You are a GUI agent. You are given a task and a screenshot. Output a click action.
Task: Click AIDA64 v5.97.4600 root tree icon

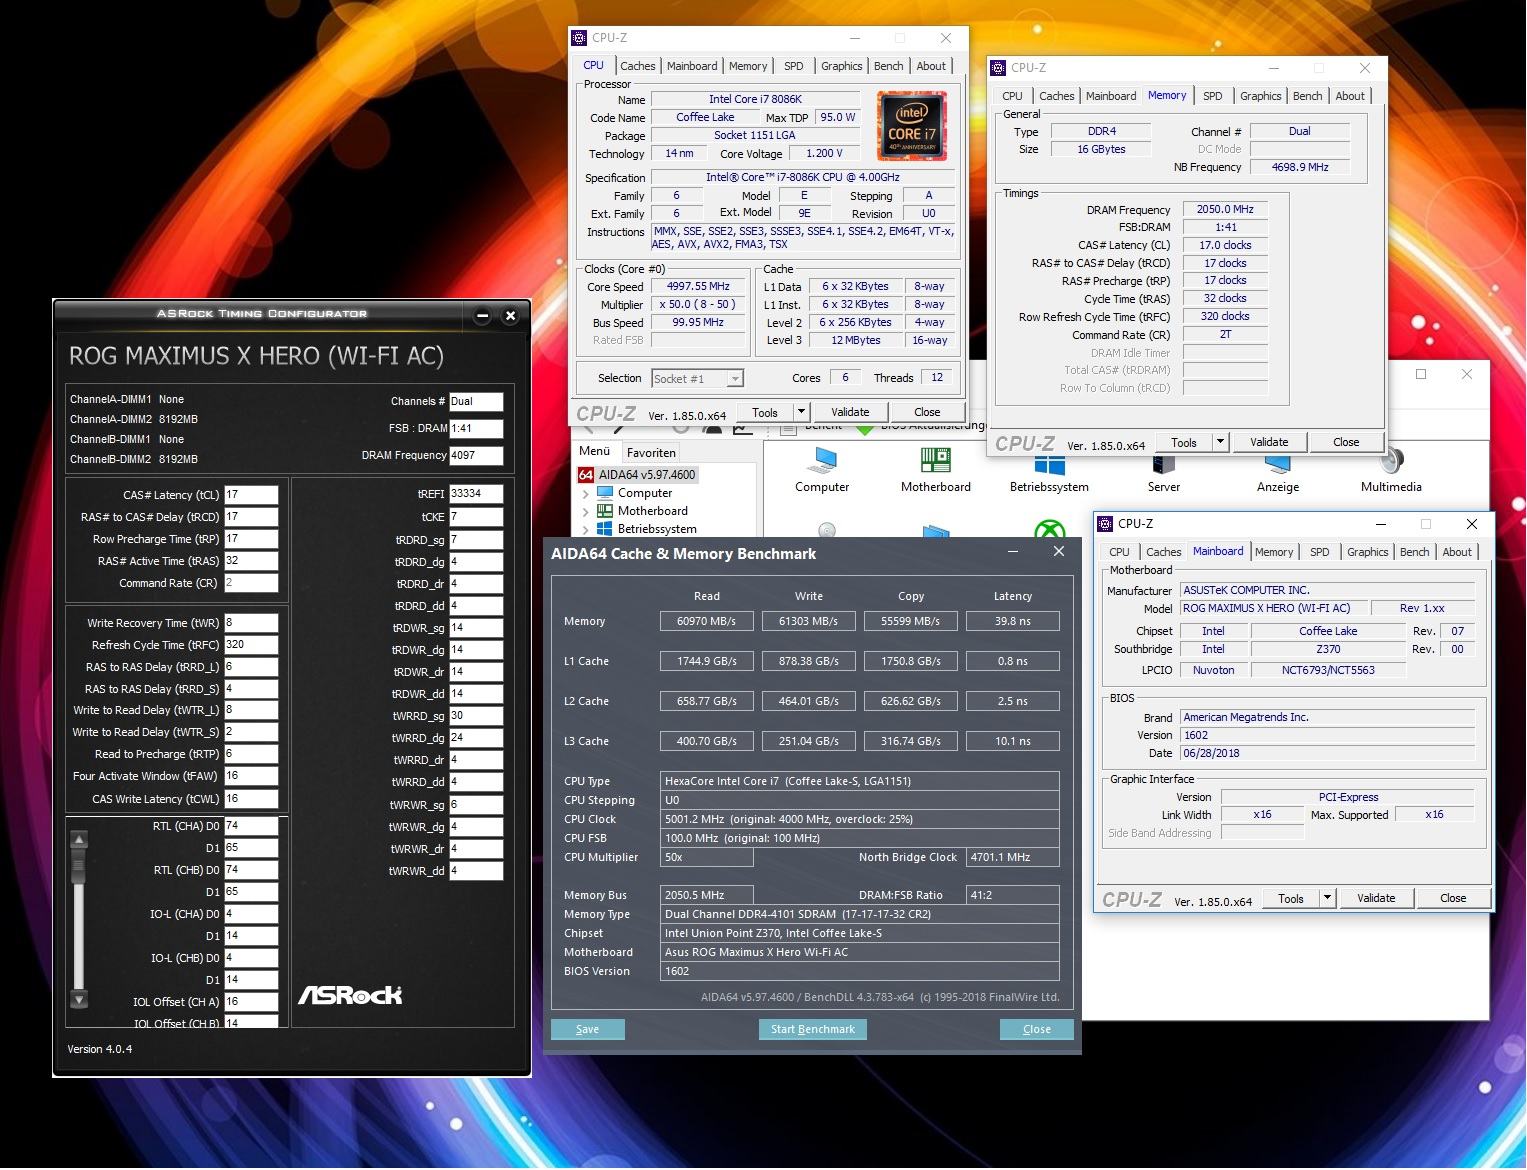[x=587, y=475]
